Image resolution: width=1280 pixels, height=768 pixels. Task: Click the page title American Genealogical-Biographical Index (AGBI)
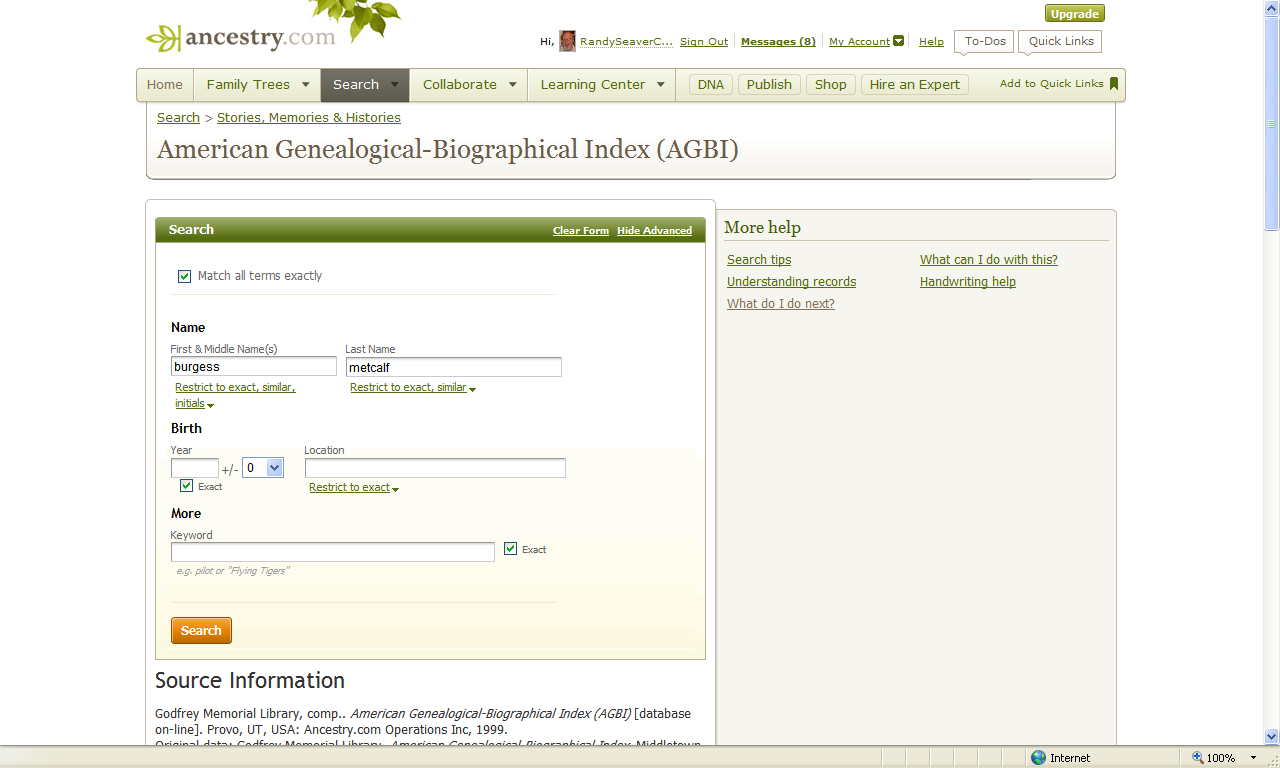tap(448, 150)
